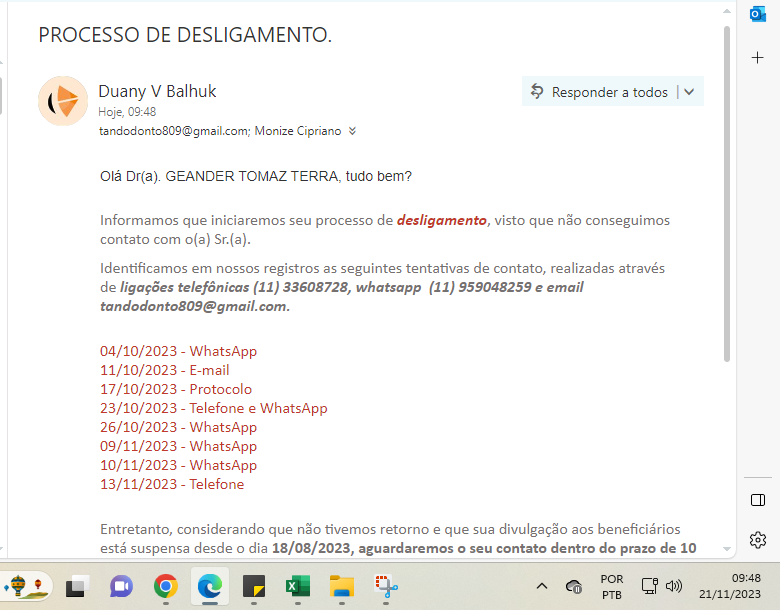Click line 09/11/2023 - WhatsApp
Viewport: 780px width, 610px height.
(179, 446)
